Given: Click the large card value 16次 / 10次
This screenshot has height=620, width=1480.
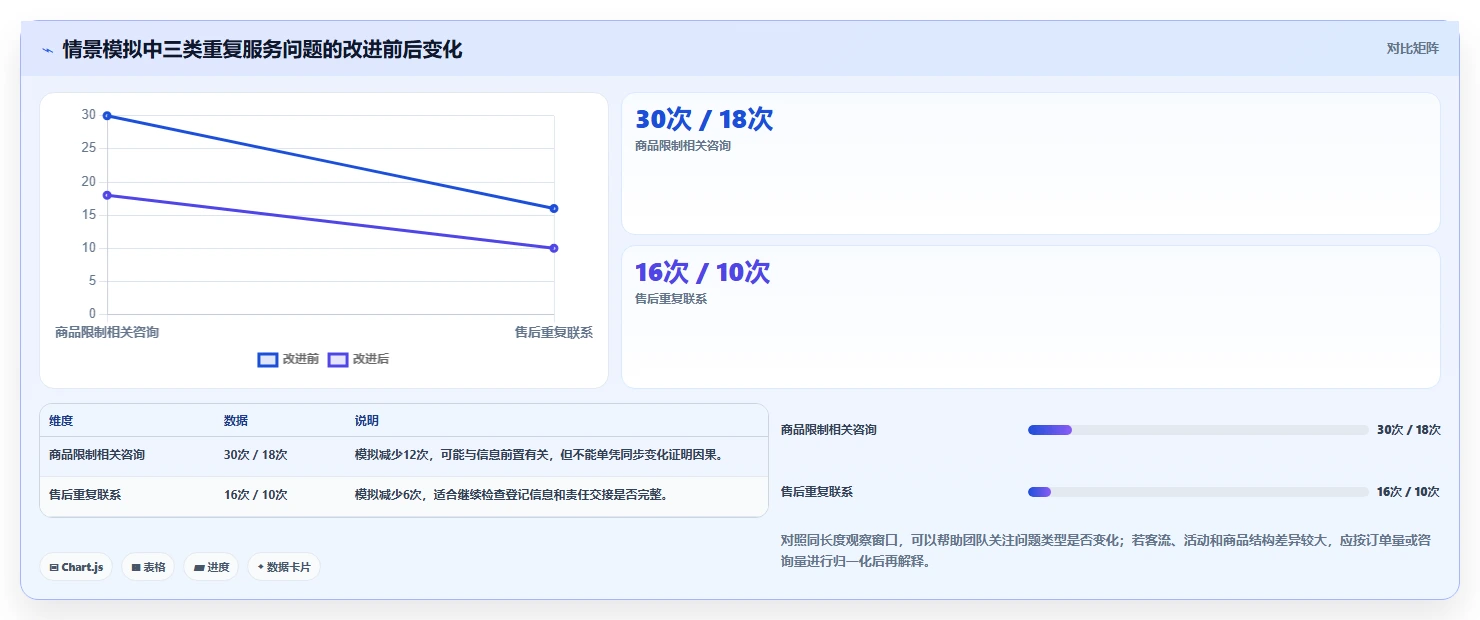Looking at the screenshot, I should (703, 272).
